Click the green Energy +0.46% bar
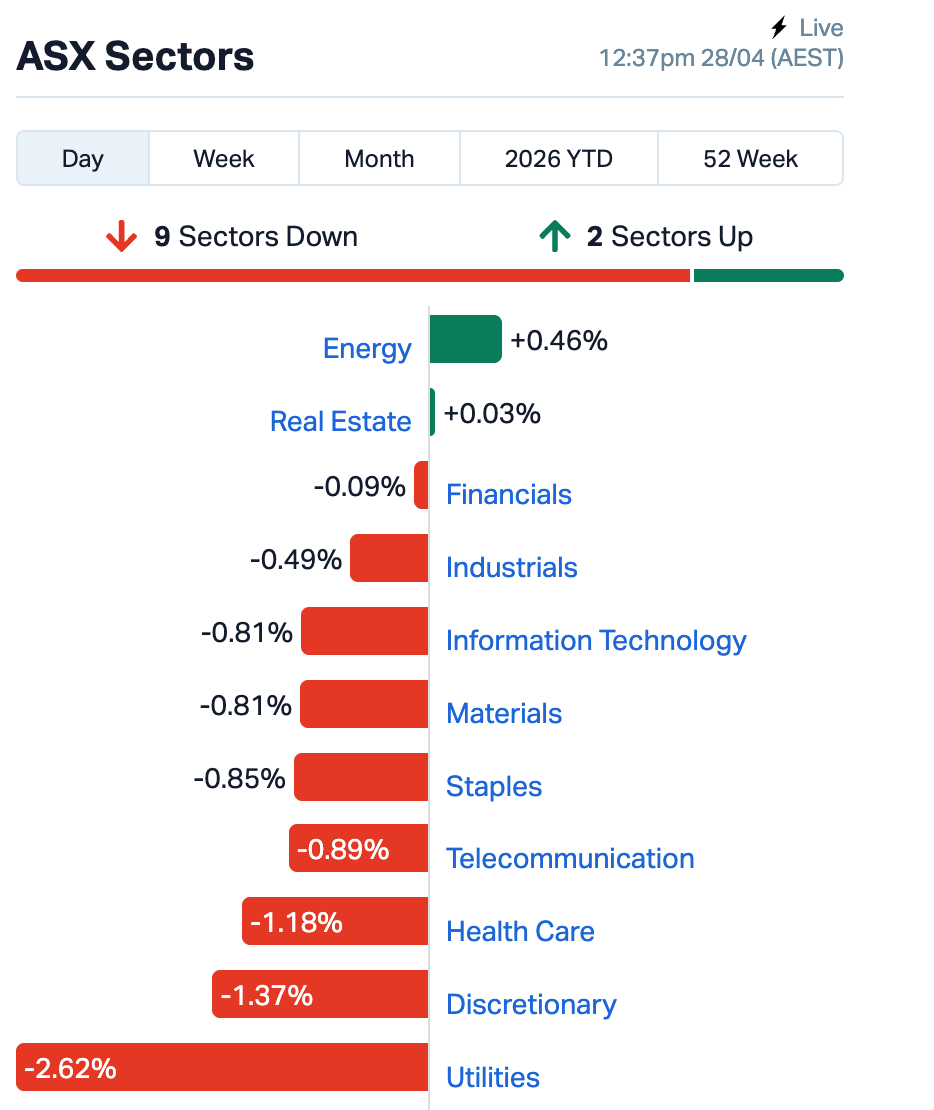The image size is (934, 1110). 465,340
